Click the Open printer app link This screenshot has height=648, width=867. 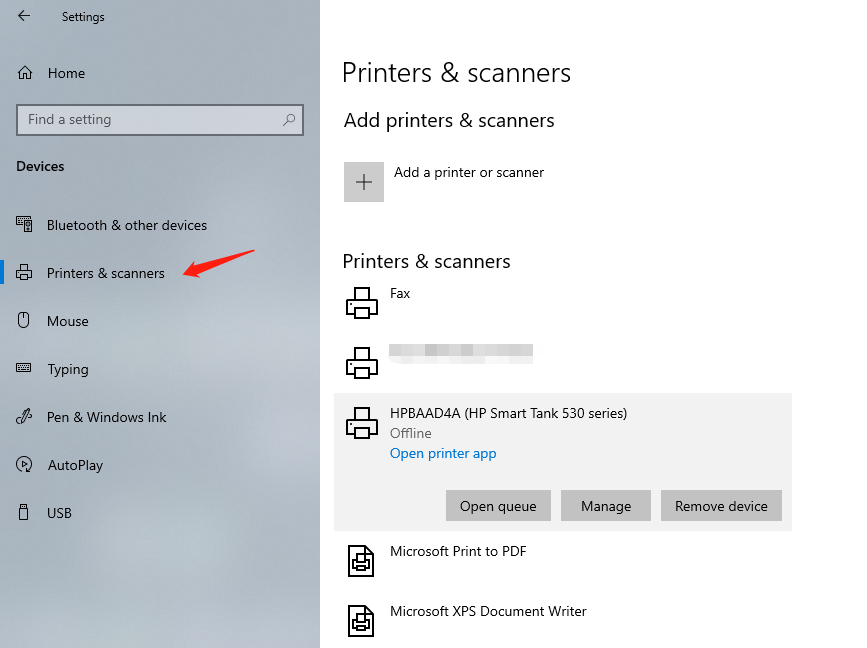(x=443, y=453)
